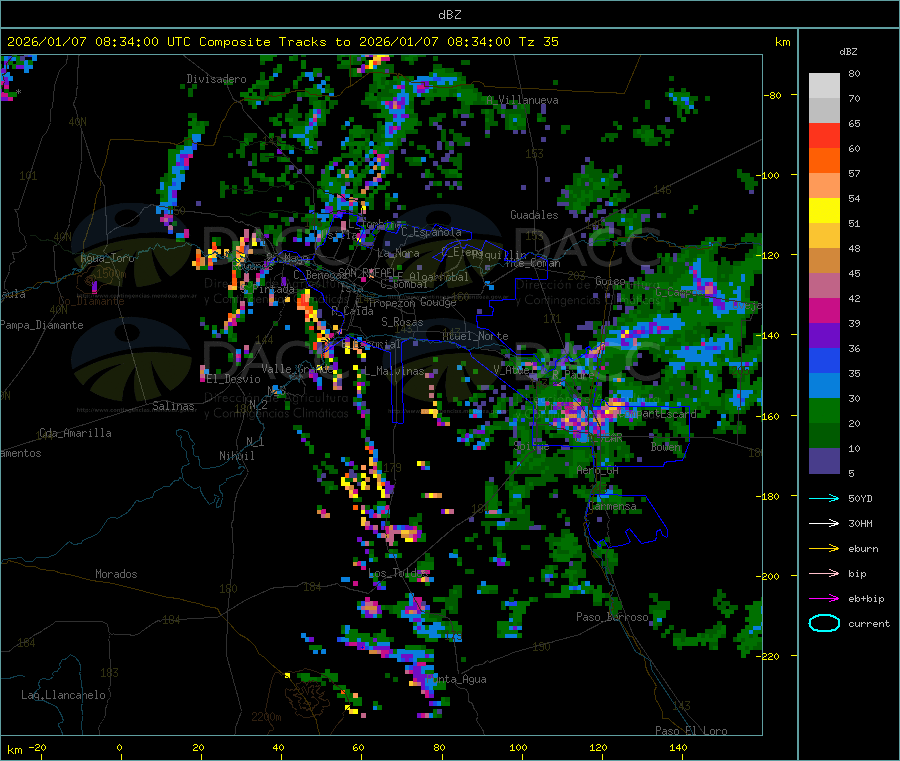
Task: Click the 'Goico' map label
Action: pos(610,281)
